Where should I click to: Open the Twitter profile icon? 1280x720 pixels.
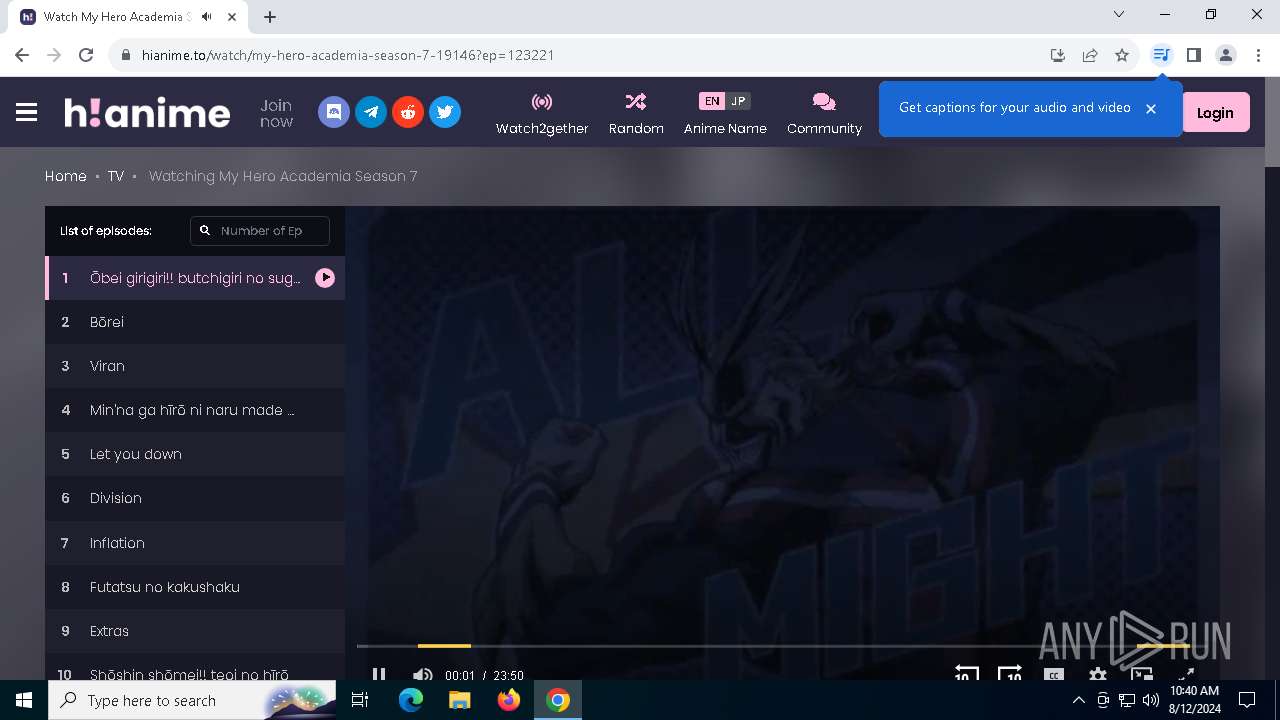click(x=445, y=112)
